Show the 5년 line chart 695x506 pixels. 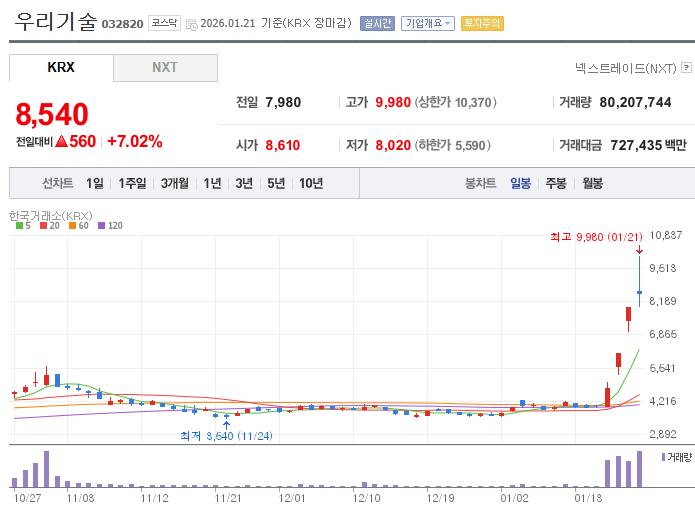tap(276, 183)
